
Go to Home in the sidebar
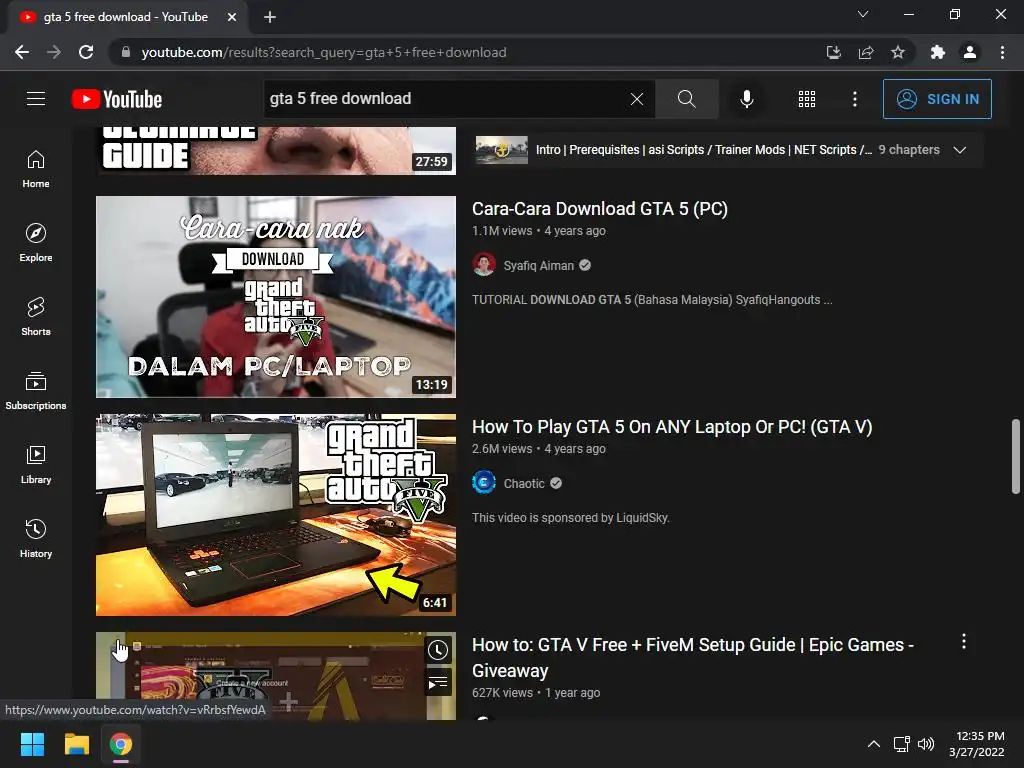(36, 169)
